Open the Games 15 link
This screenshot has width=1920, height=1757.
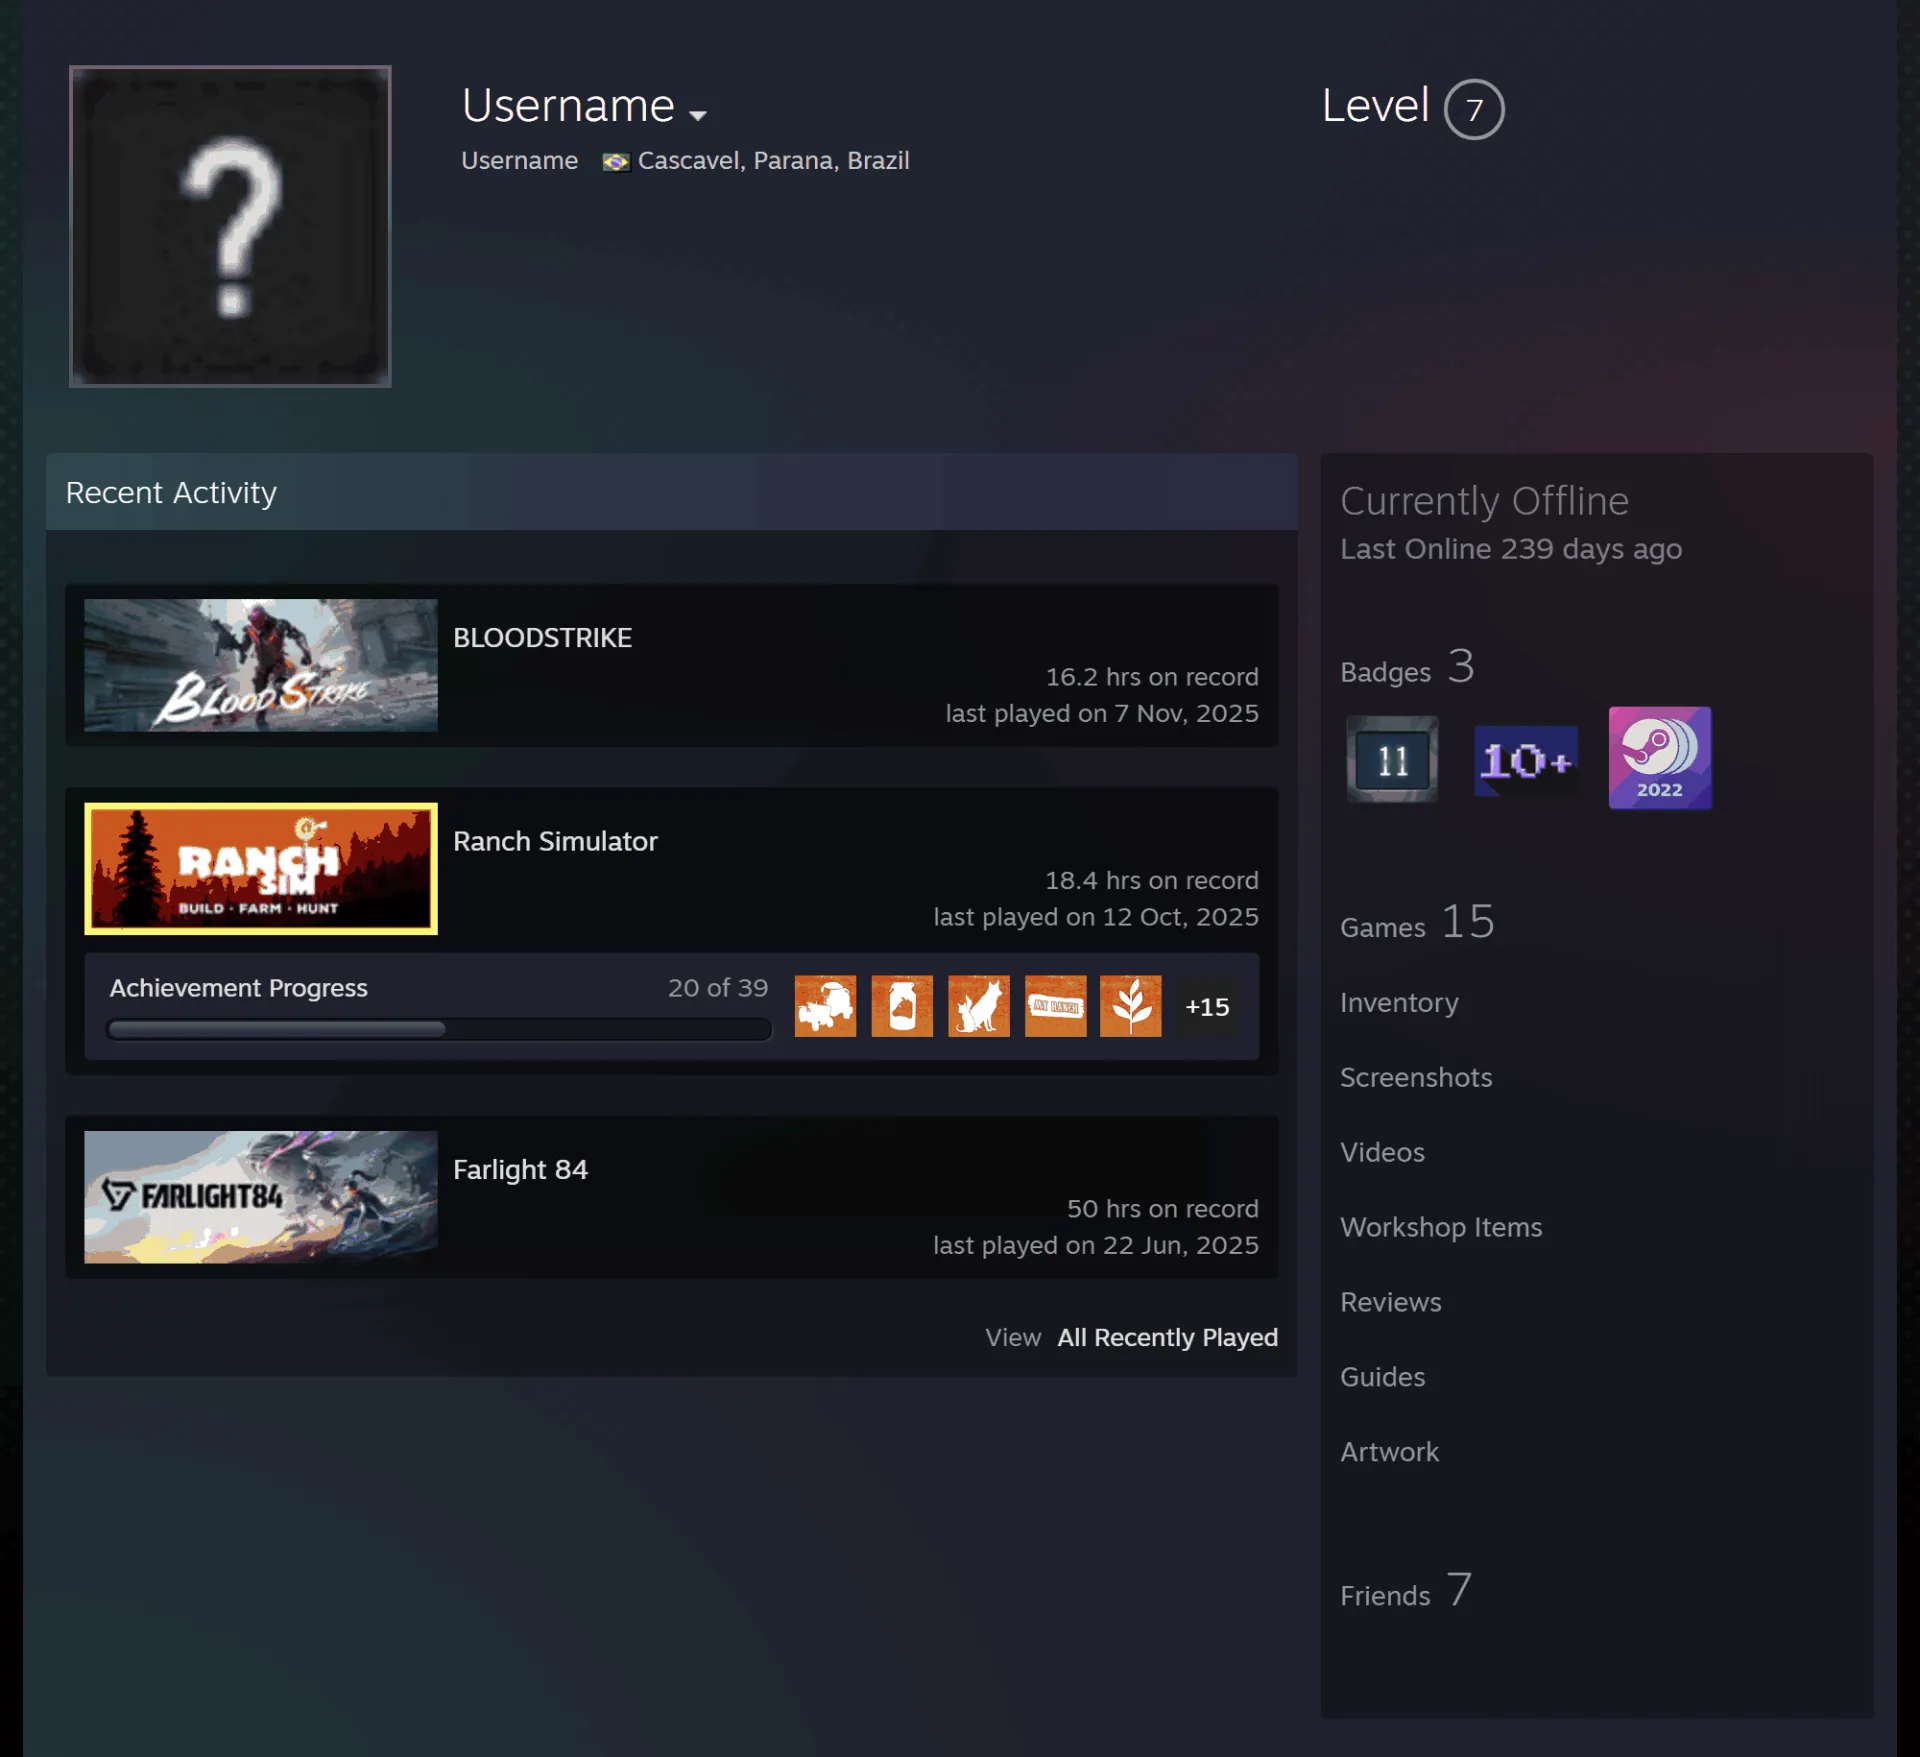pyautogui.click(x=1418, y=922)
